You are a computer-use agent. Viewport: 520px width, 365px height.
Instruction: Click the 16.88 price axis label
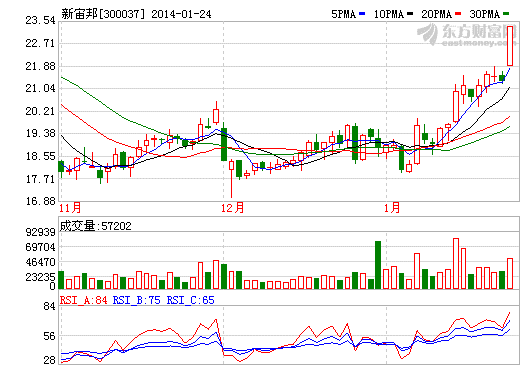(x=40, y=201)
